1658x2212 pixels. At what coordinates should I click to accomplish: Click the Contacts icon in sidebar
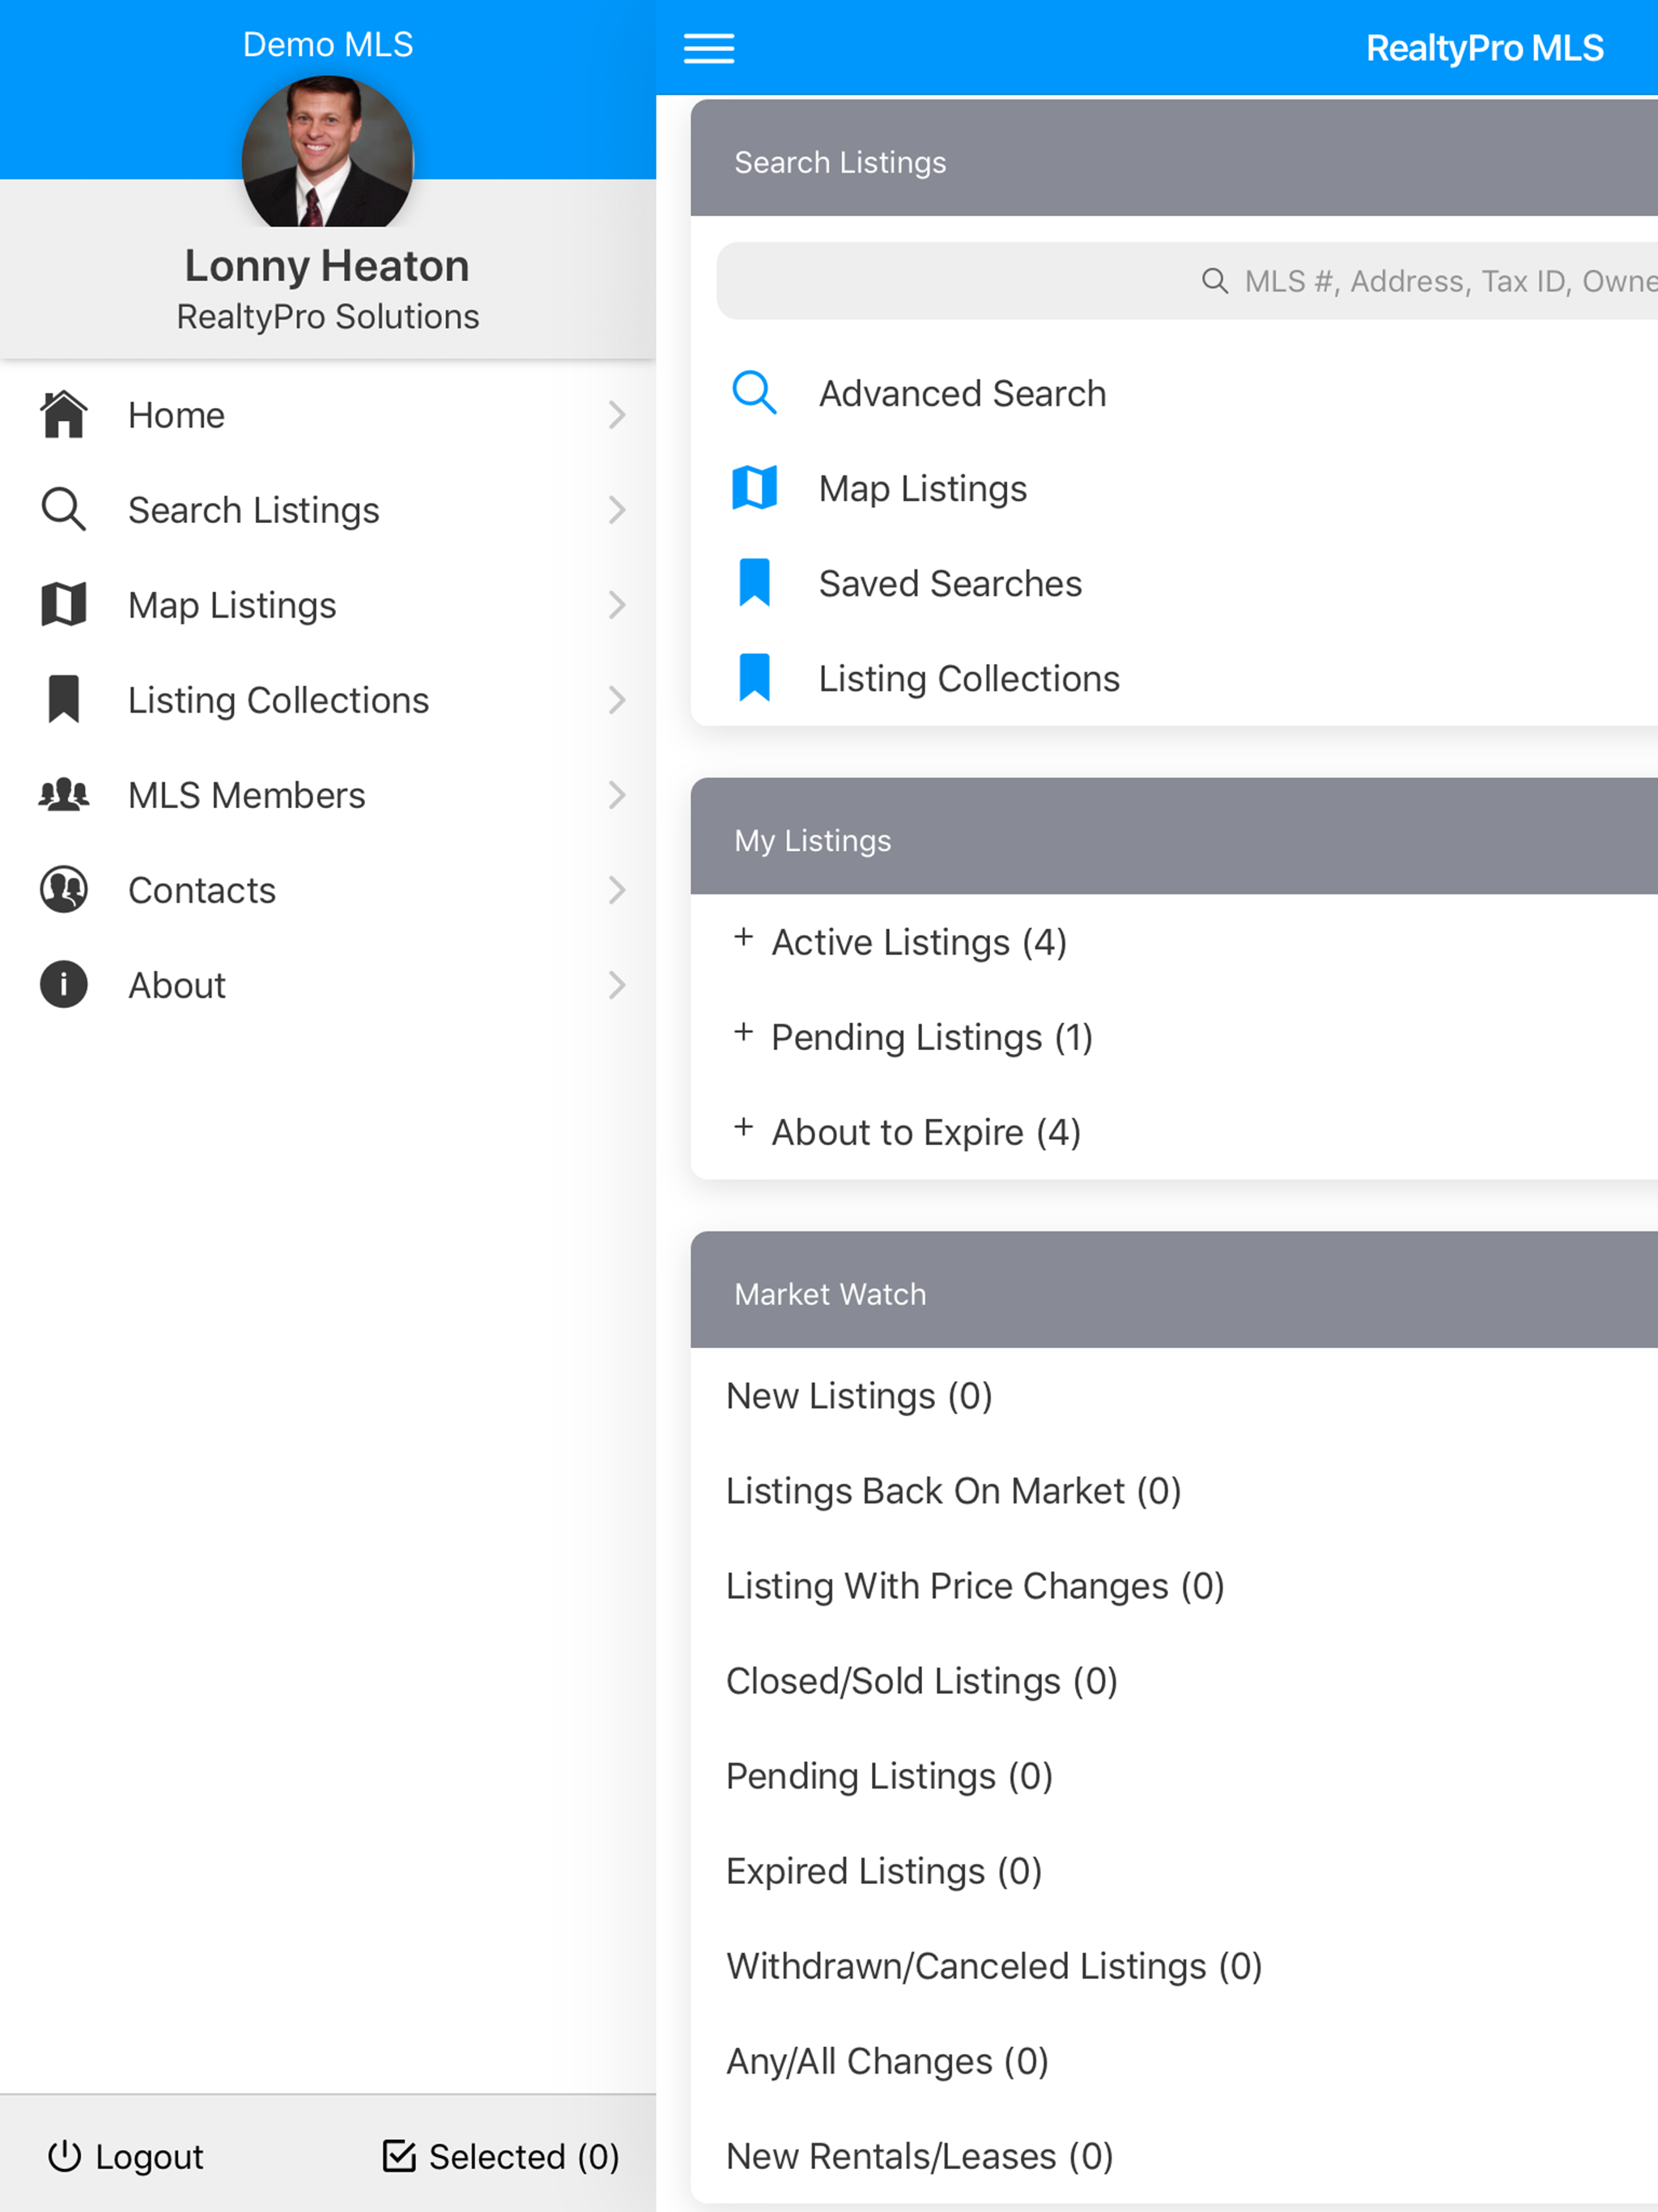(x=64, y=889)
